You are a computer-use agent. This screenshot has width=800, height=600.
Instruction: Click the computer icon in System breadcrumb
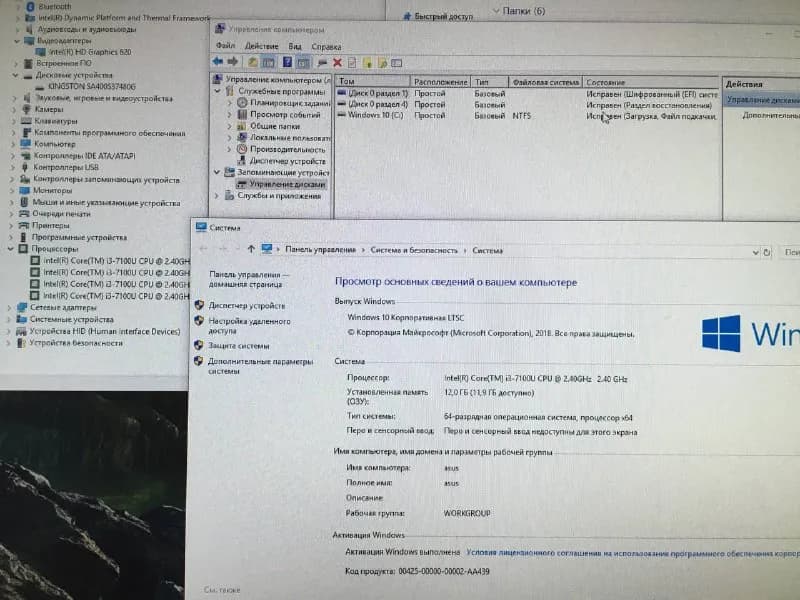pos(267,249)
